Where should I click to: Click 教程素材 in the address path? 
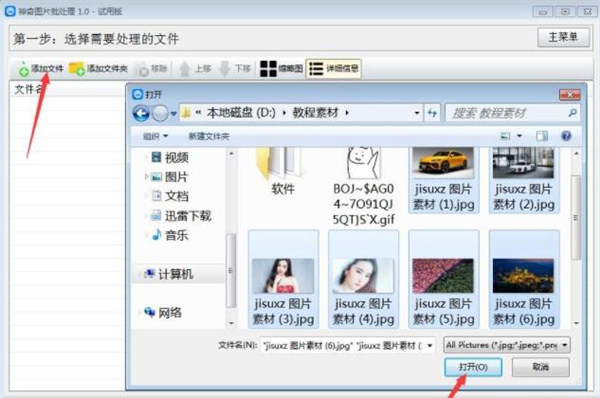pos(316,113)
